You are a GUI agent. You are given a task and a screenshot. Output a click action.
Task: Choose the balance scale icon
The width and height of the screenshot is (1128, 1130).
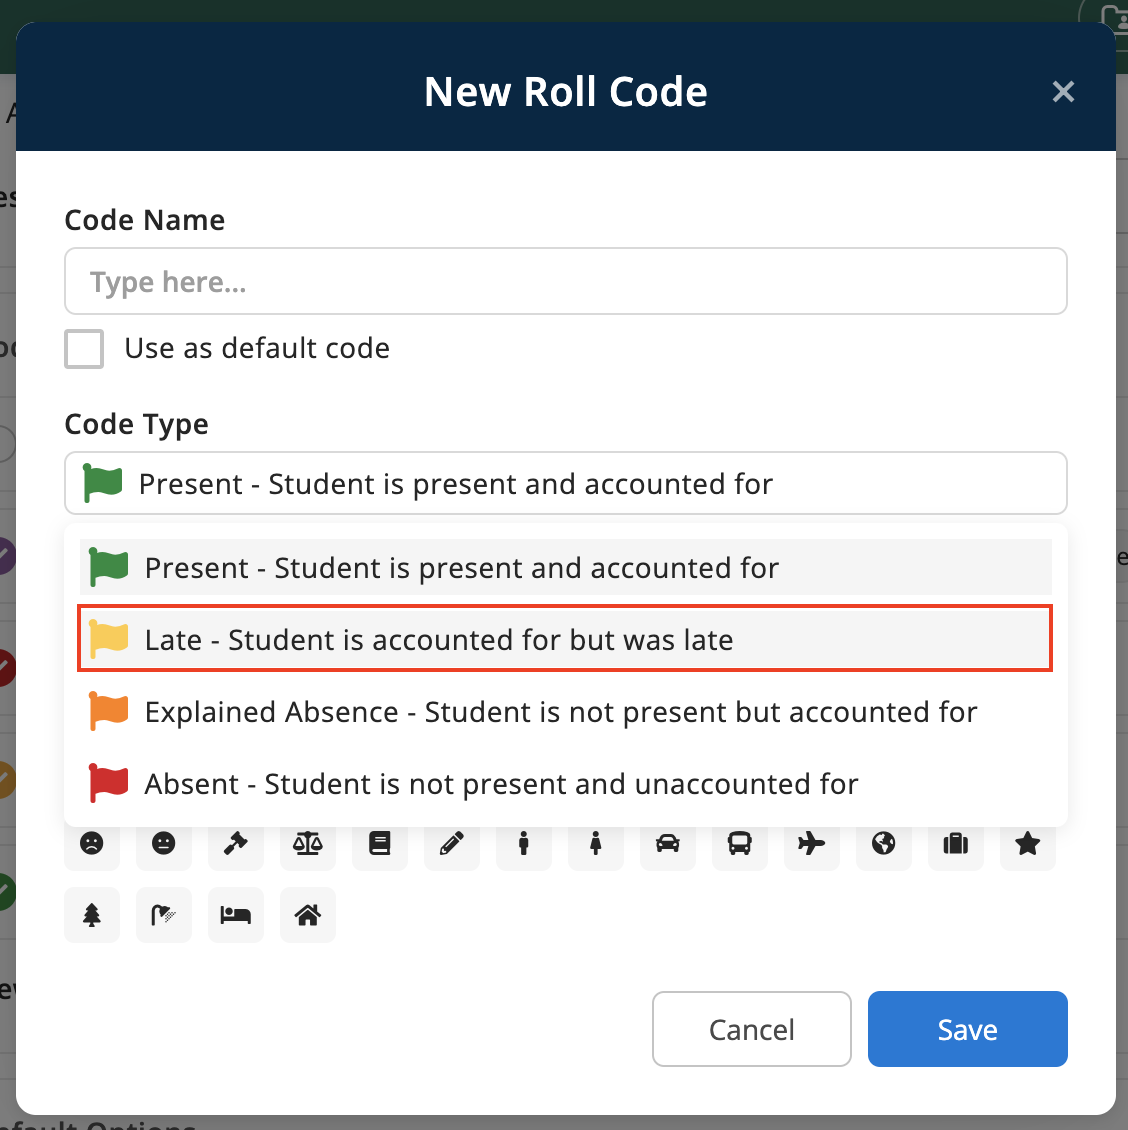point(308,844)
